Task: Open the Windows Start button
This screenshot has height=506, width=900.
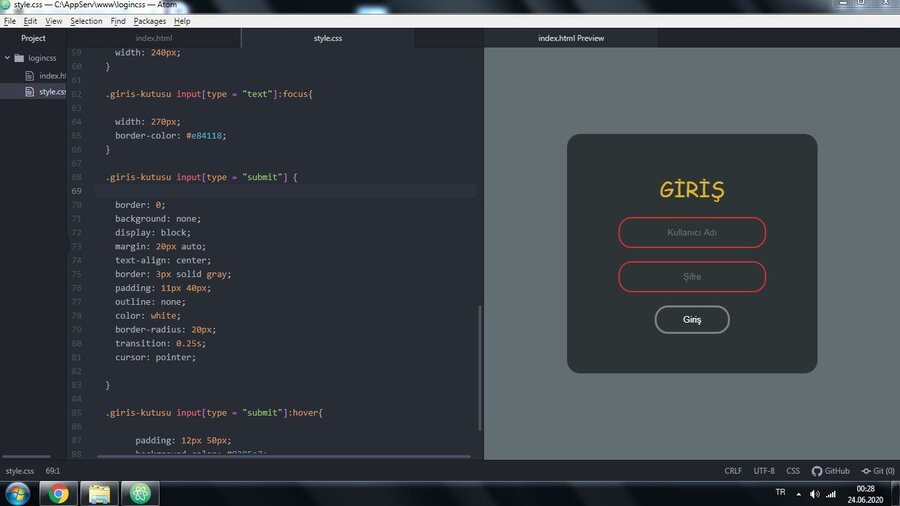Action: coord(18,493)
